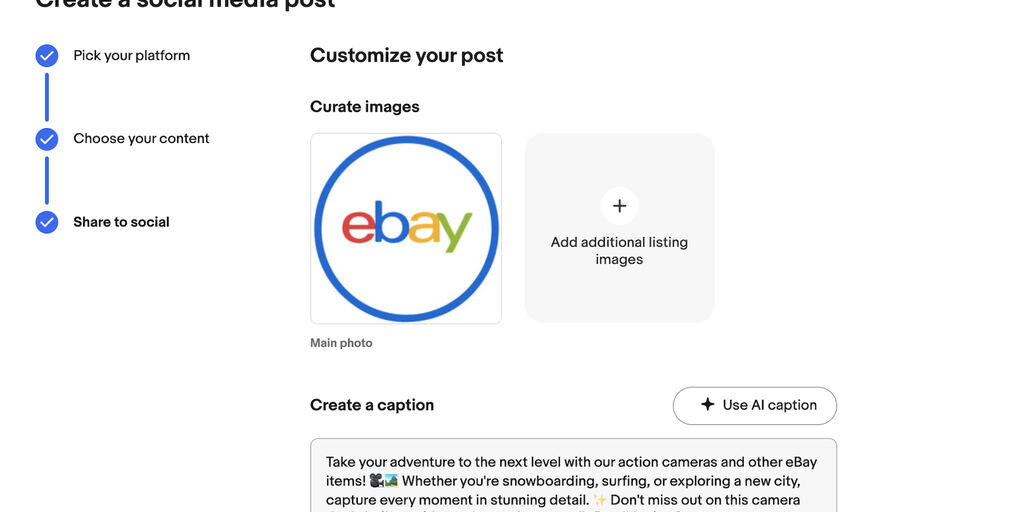Screen dimensions: 1024x512
Task: Click the checkmark icon beside Pick your platform
Action: coord(47,56)
